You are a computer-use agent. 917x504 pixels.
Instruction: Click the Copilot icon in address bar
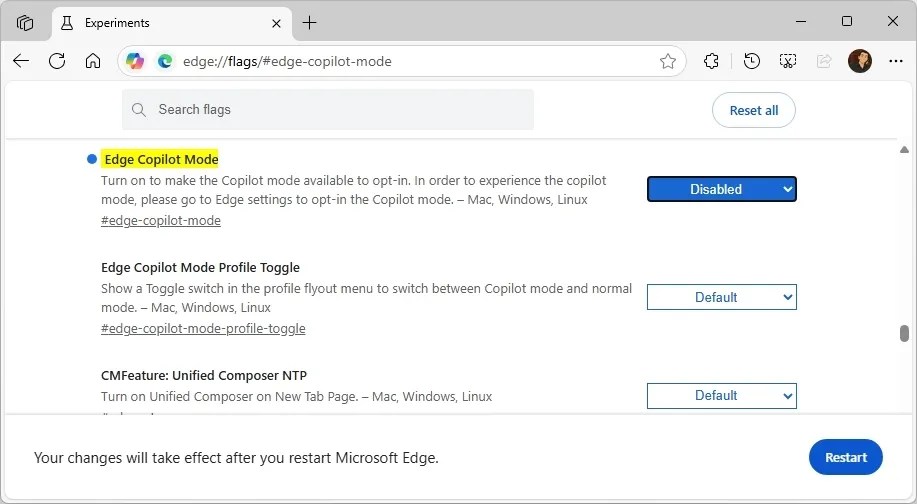(135, 61)
